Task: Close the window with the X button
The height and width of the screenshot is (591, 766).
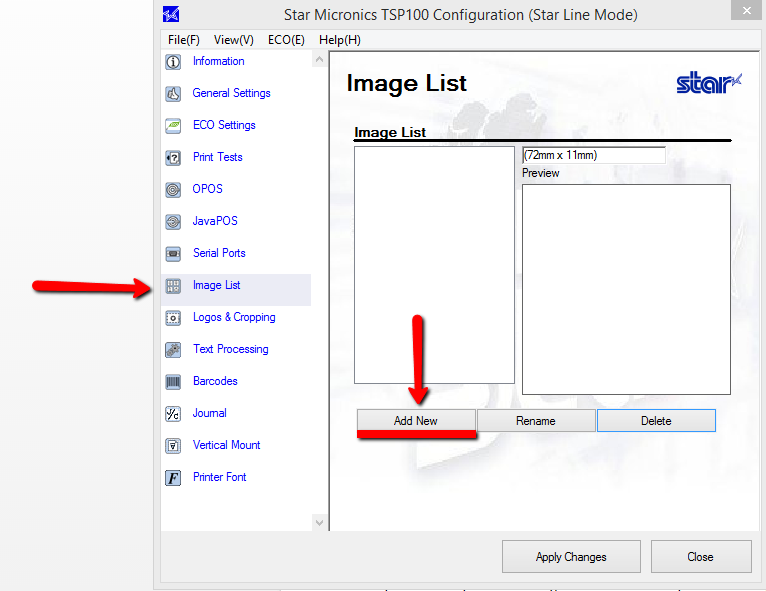Action: [746, 10]
